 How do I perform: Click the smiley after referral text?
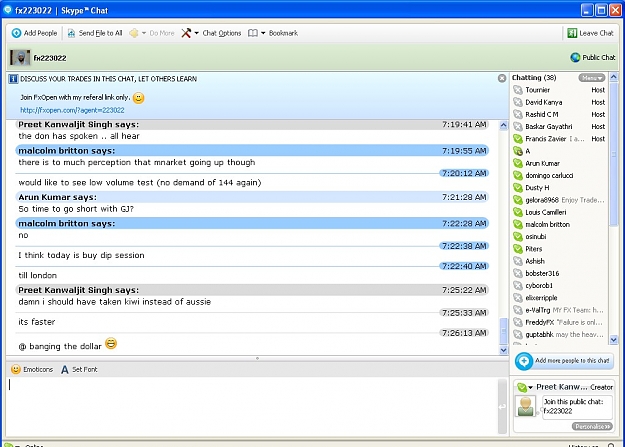(138, 97)
